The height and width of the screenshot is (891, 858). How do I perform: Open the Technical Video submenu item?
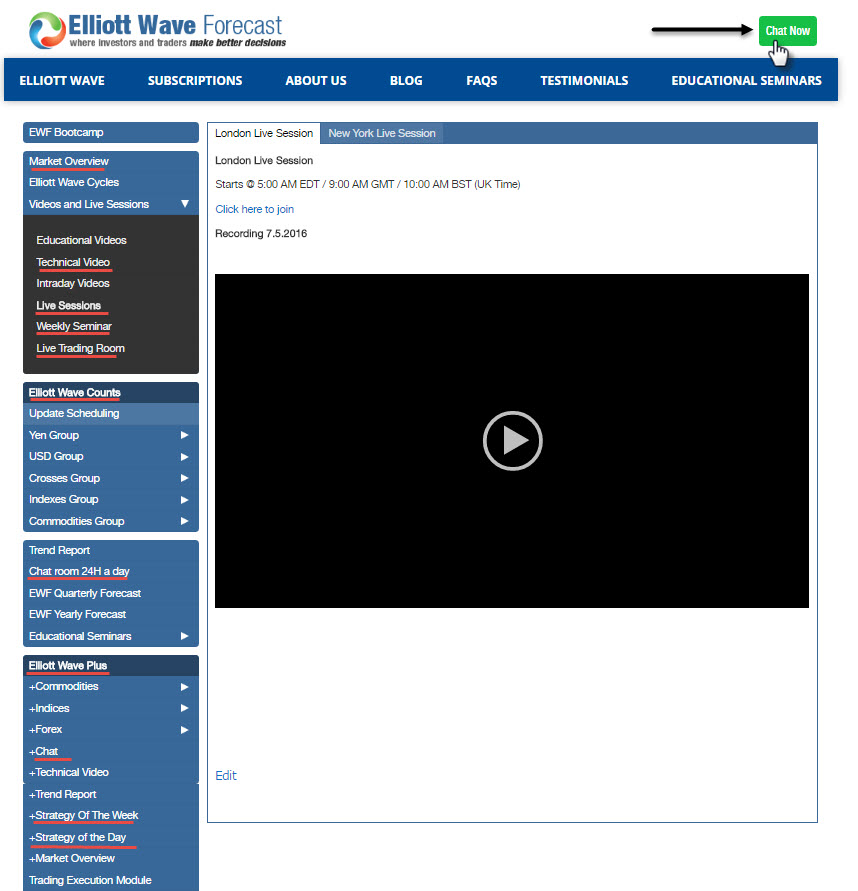[73, 262]
